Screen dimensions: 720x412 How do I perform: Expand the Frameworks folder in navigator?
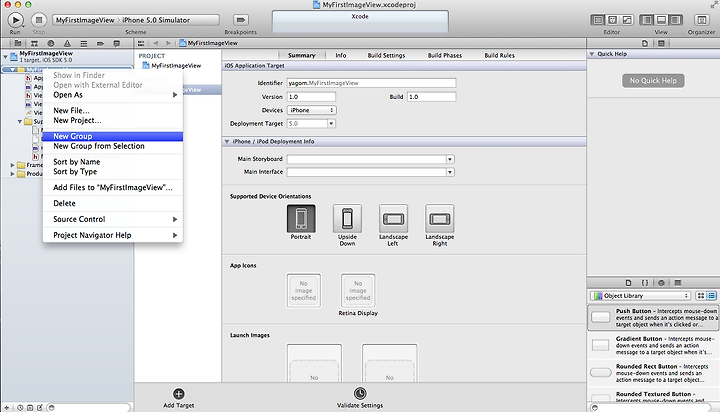pyautogui.click(x=12, y=165)
